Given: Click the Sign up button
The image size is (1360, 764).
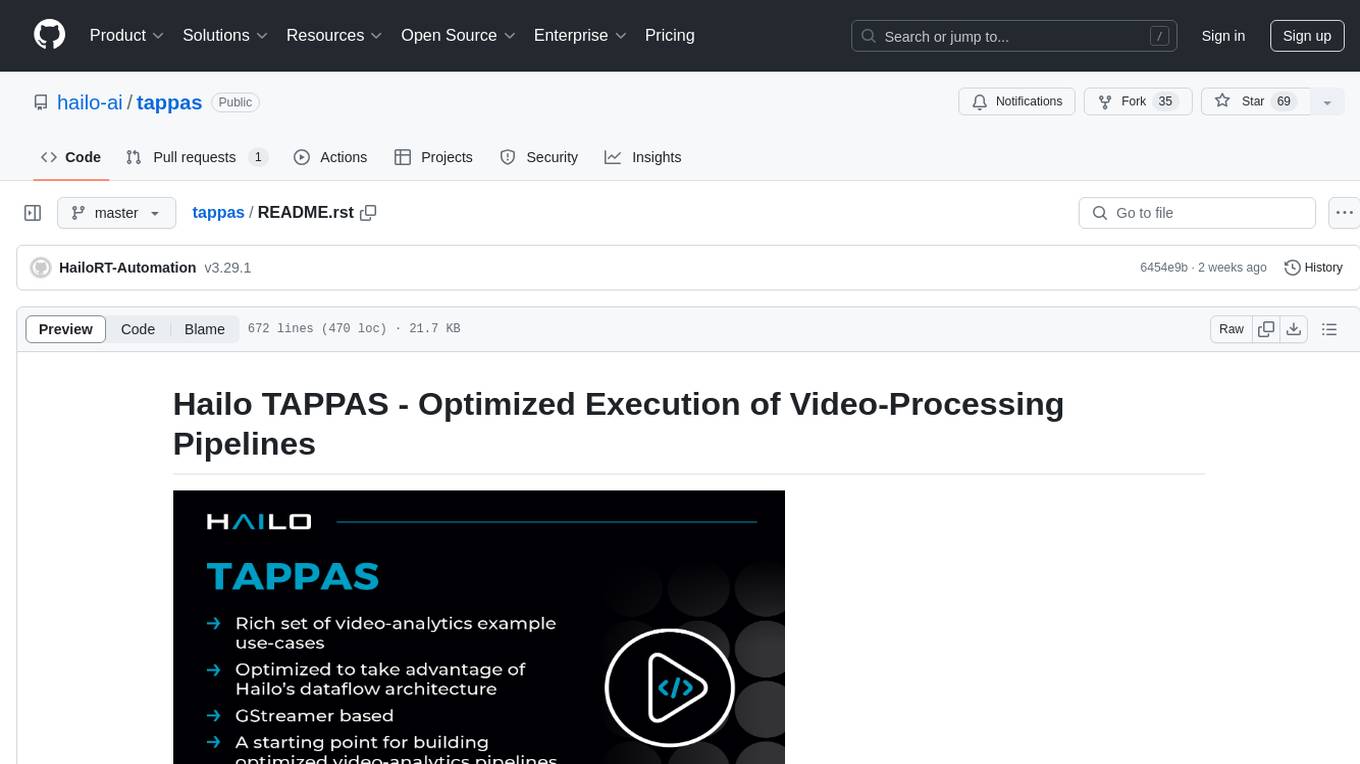Looking at the screenshot, I should coord(1307,36).
